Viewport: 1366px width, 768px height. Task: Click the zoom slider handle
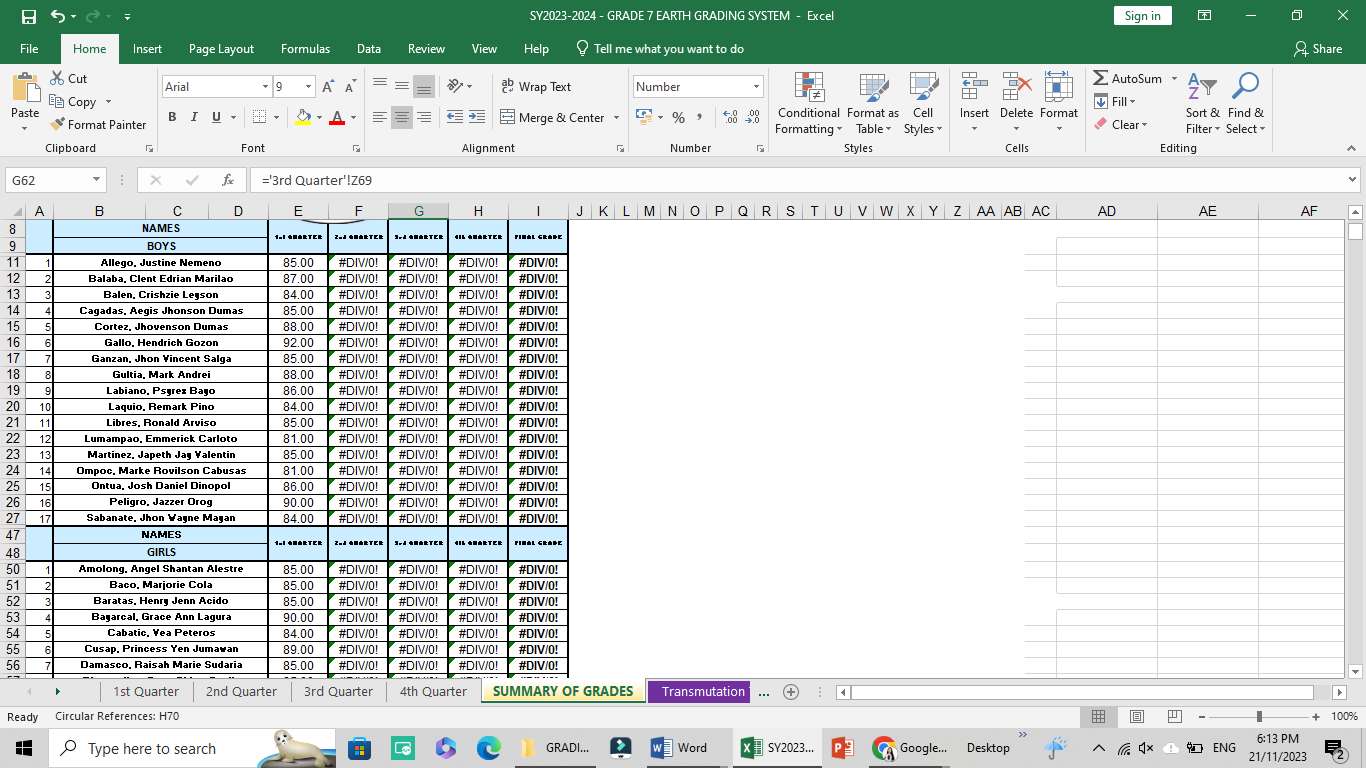coord(1259,717)
